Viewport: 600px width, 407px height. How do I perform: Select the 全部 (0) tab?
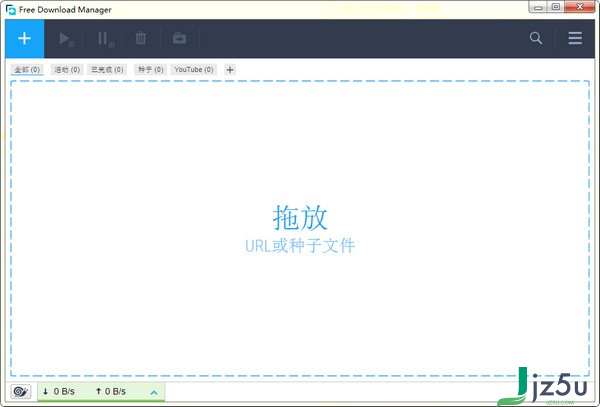(x=27, y=70)
